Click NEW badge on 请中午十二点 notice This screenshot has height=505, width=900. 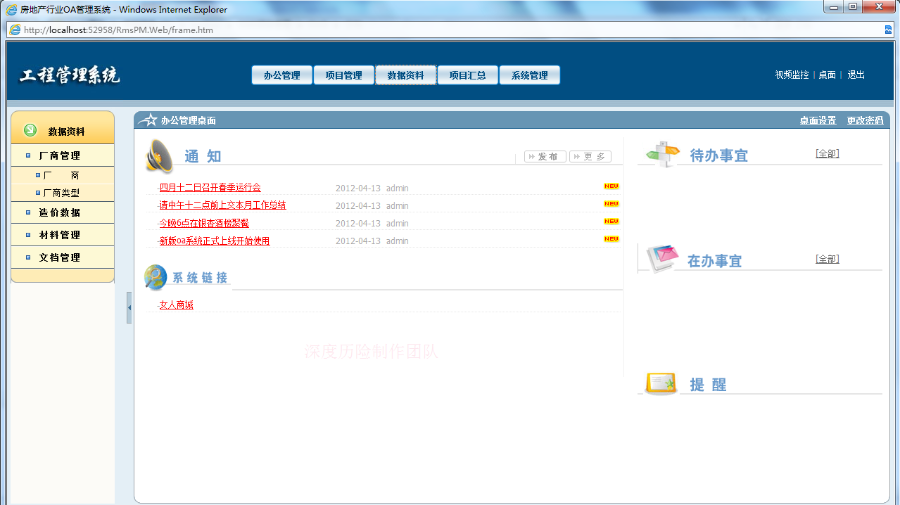(611, 204)
